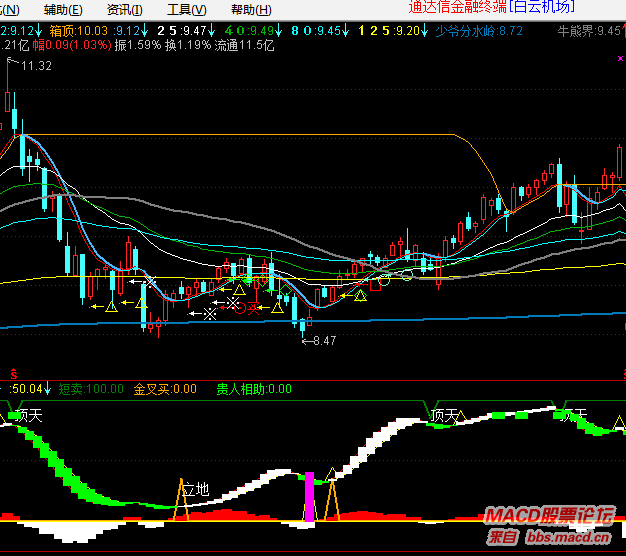Click the 短卖:100.00 indicator label
The width and height of the screenshot is (626, 556).
pyautogui.click(x=91, y=389)
